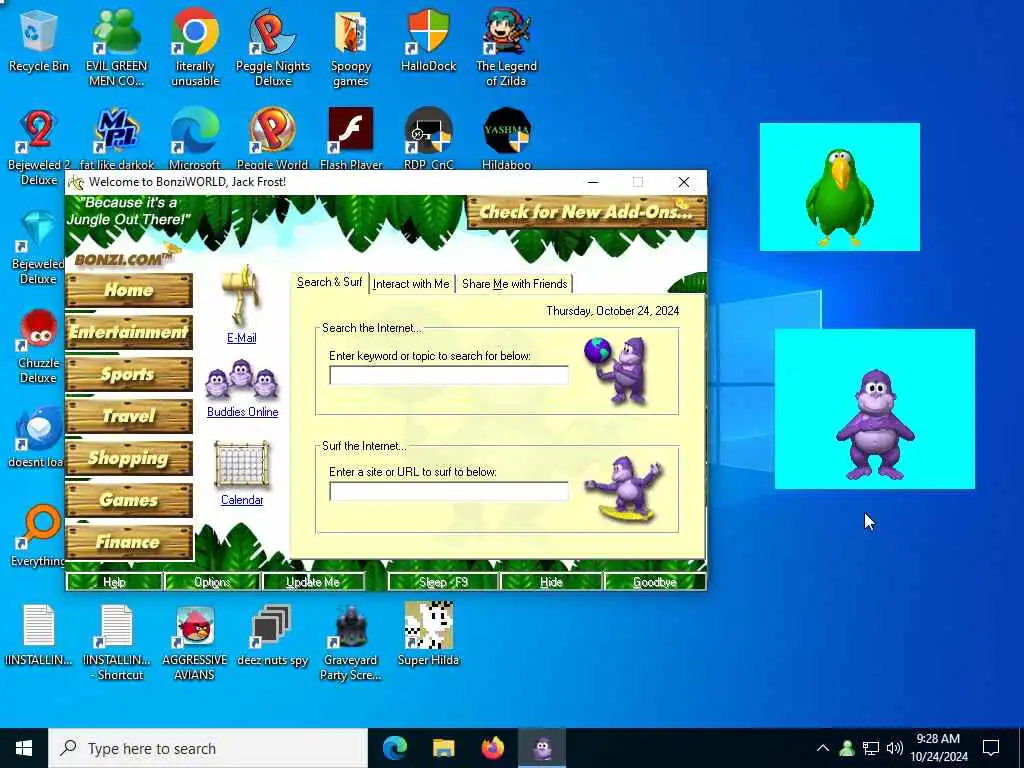The width and height of the screenshot is (1024, 768).
Task: Open Microsoft Edge from the taskbar
Action: (x=394, y=748)
